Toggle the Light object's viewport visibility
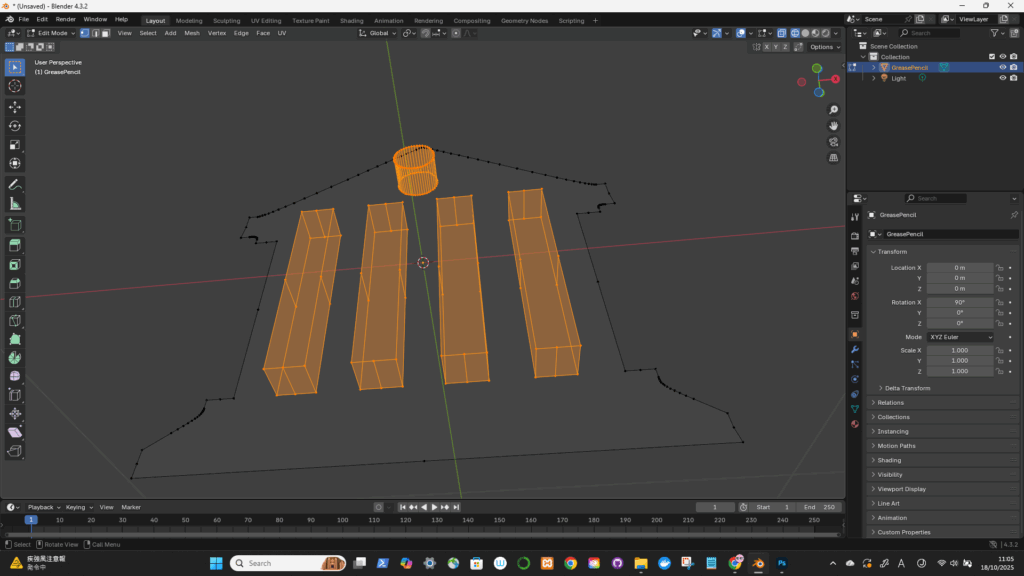This screenshot has width=1024, height=576. 1002,78
